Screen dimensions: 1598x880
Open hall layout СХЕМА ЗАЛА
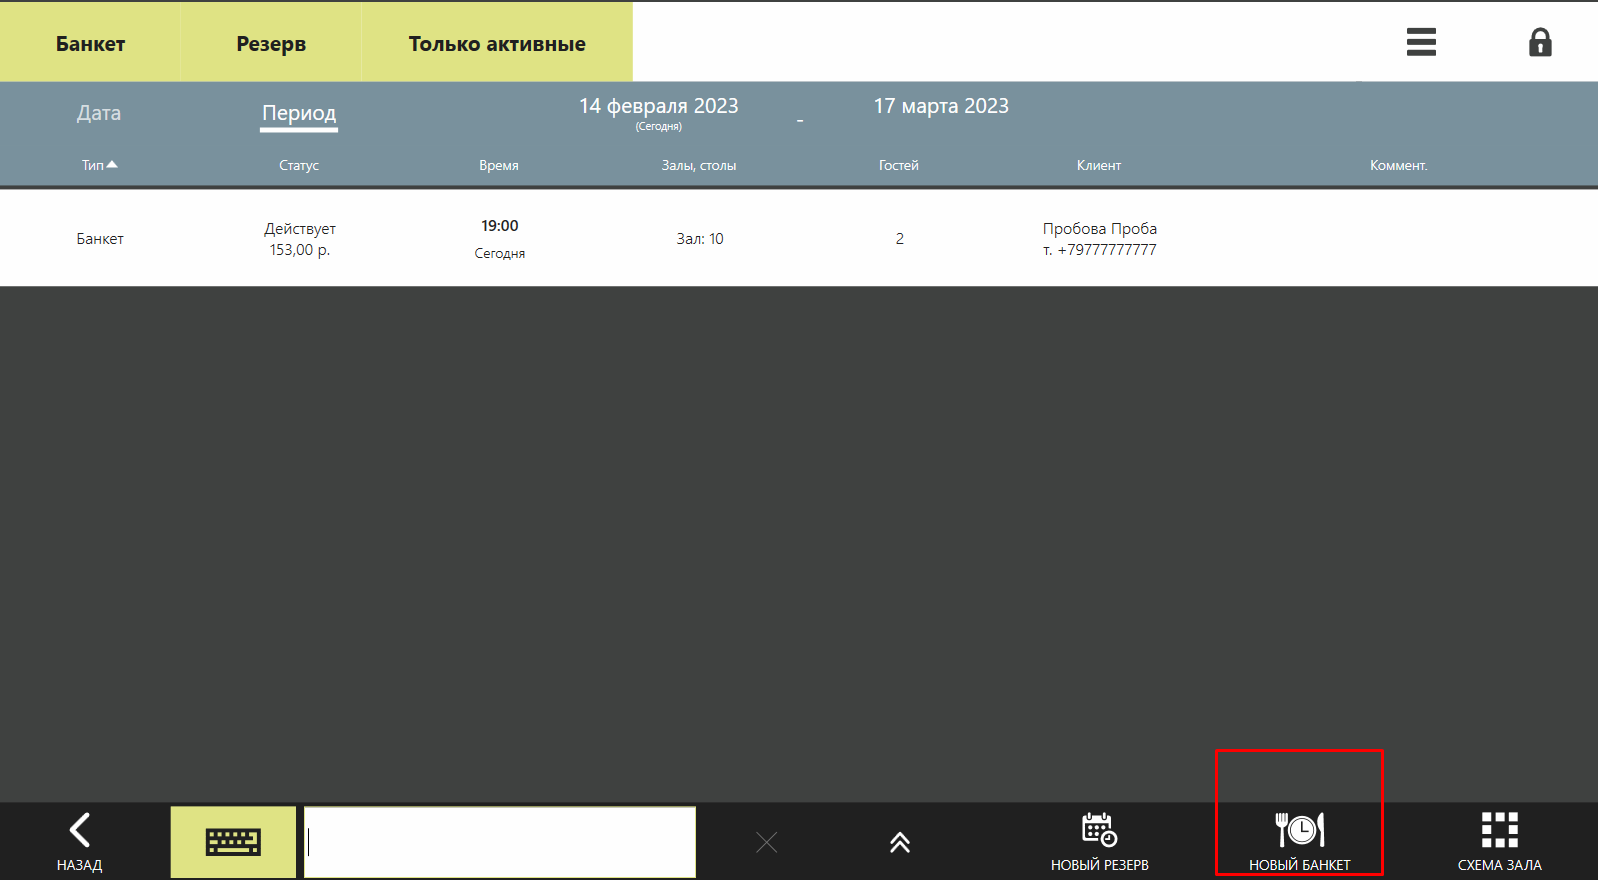click(x=1499, y=842)
